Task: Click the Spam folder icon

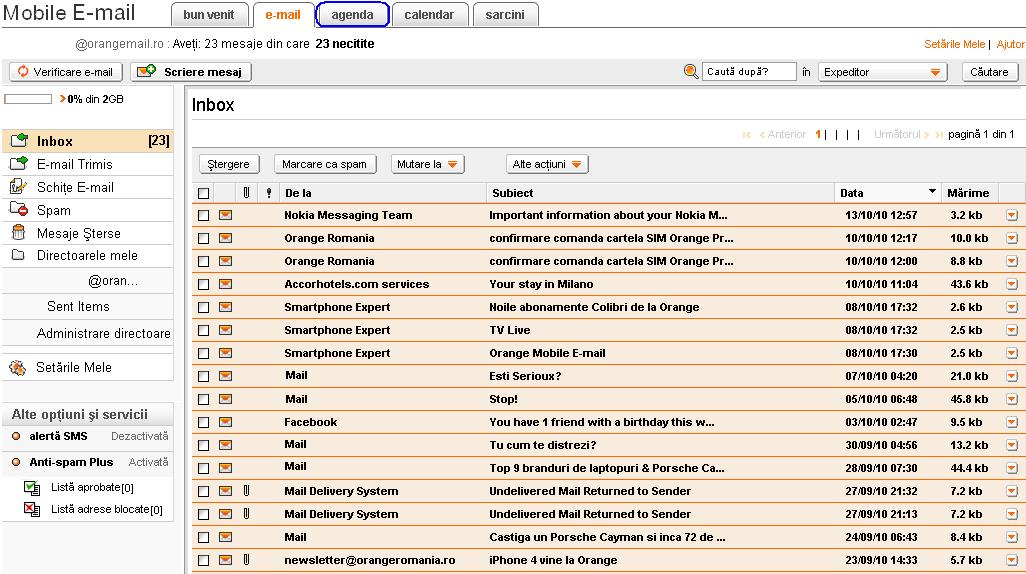Action: (x=19, y=209)
